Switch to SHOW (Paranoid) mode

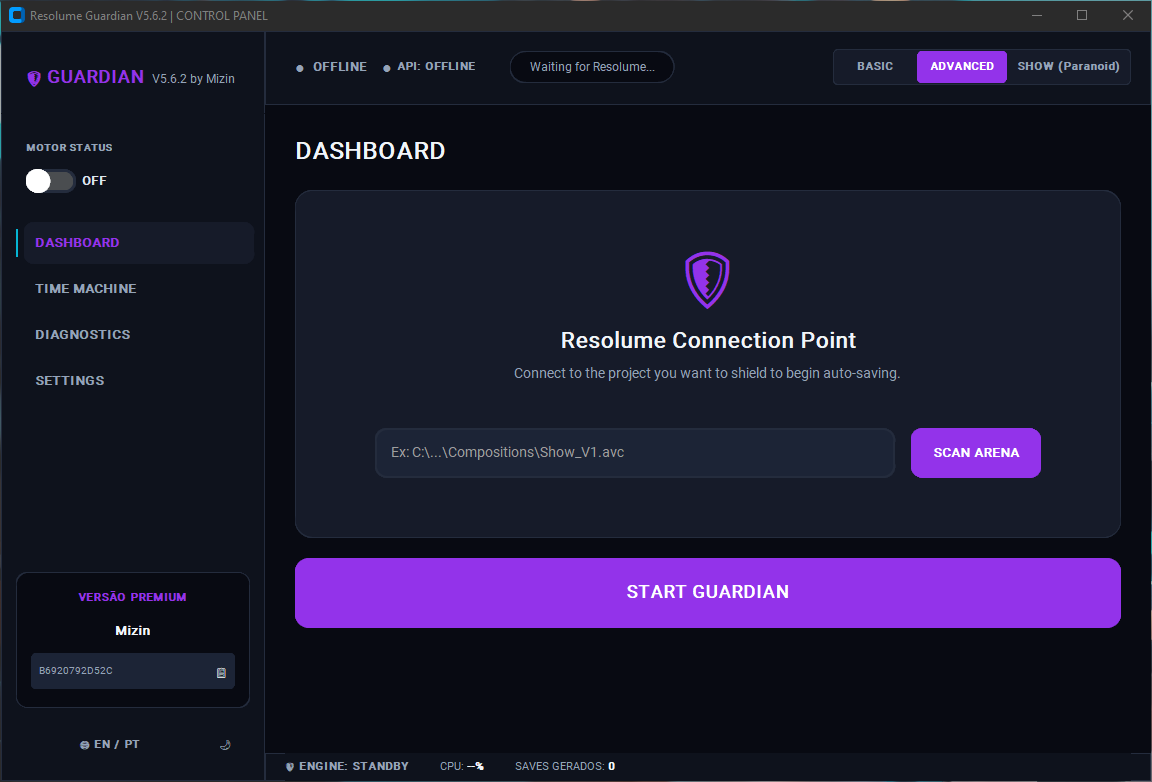click(1068, 66)
